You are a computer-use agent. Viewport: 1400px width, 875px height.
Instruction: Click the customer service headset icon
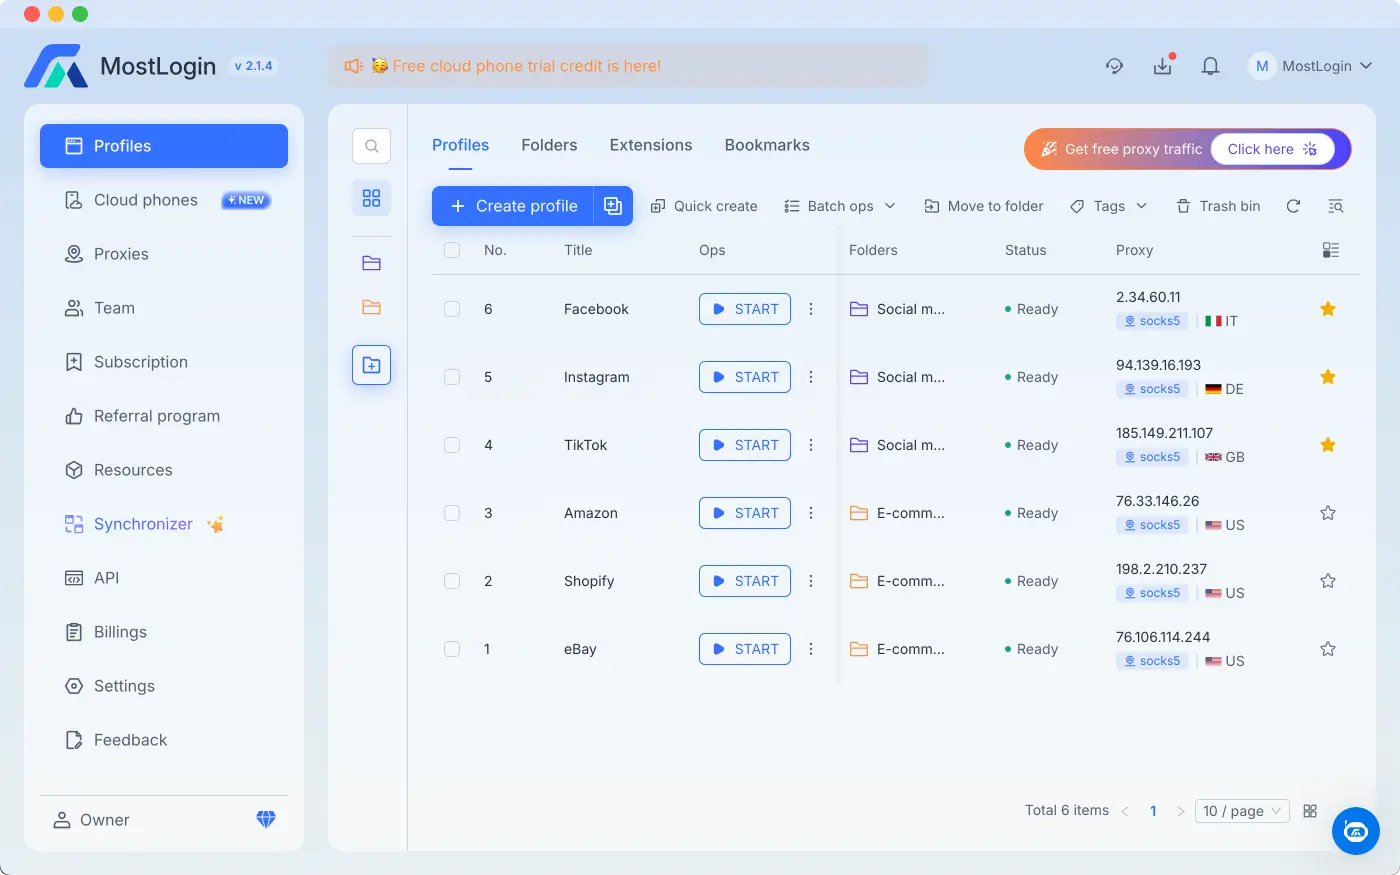[x=1114, y=66]
